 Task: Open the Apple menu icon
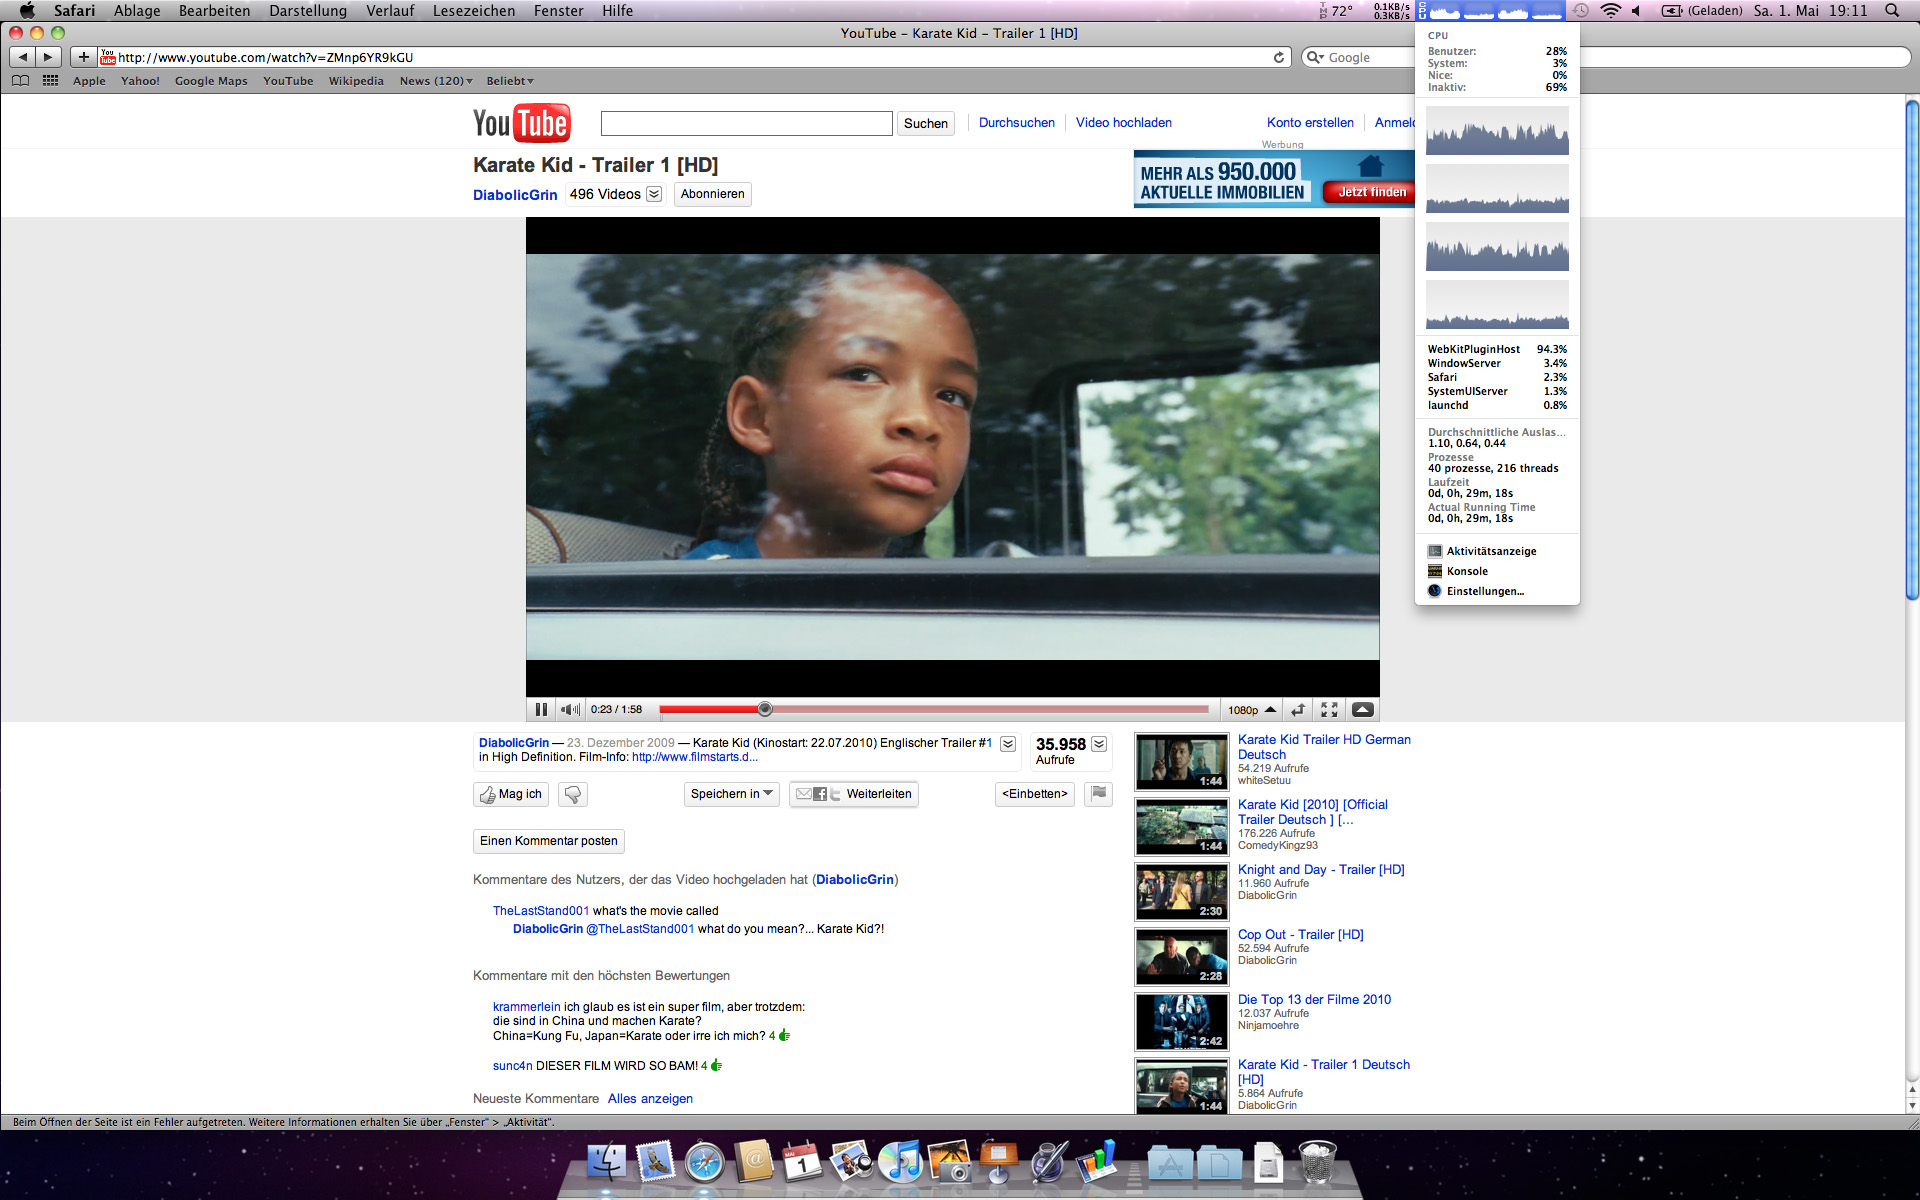pyautogui.click(x=27, y=10)
